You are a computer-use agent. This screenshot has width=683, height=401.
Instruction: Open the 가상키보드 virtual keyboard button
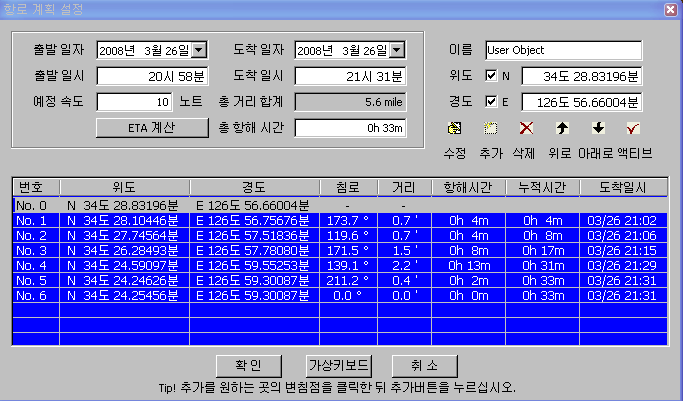339,366
